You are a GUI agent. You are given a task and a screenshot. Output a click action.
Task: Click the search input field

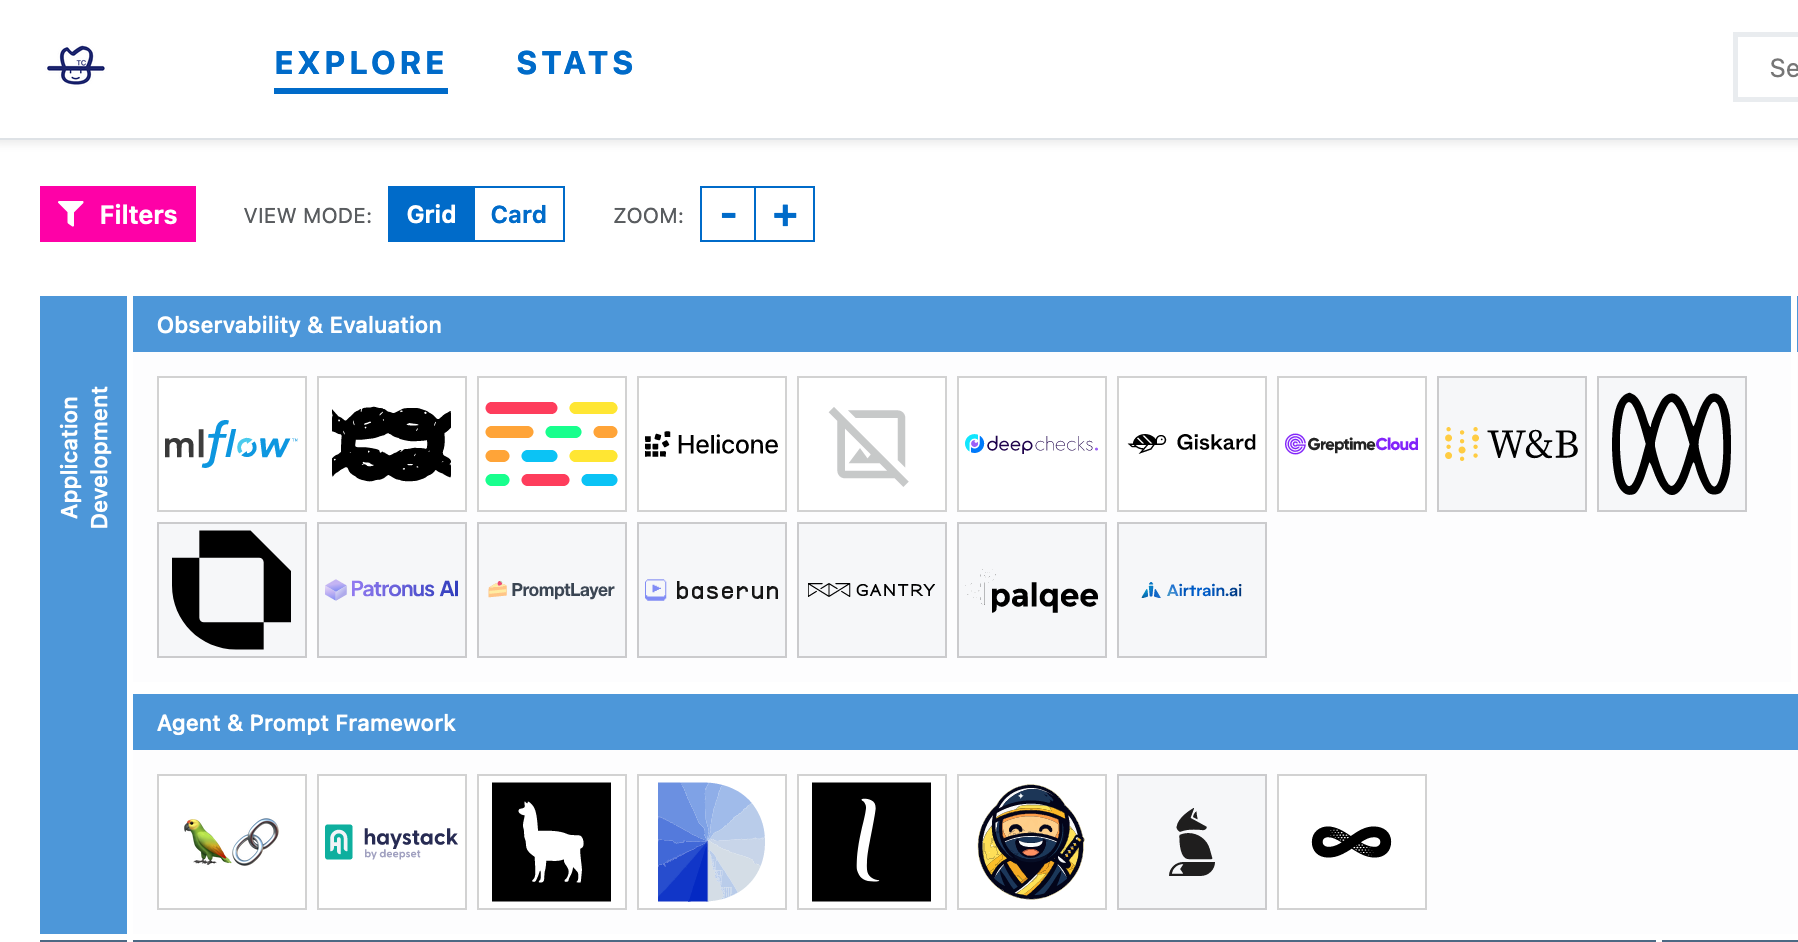pos(1767,68)
